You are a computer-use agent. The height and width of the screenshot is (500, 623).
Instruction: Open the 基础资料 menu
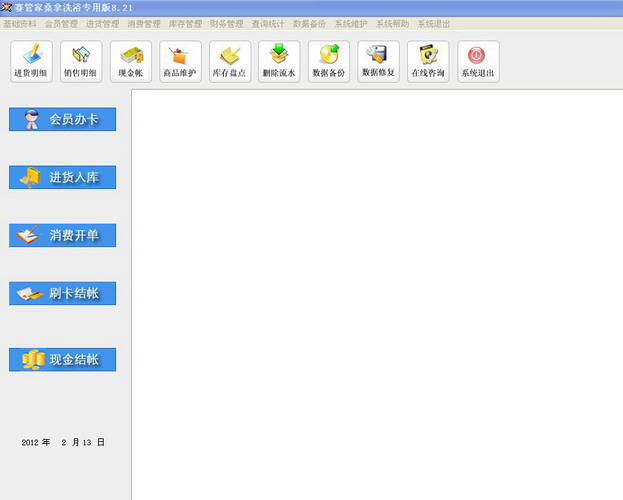pos(20,24)
